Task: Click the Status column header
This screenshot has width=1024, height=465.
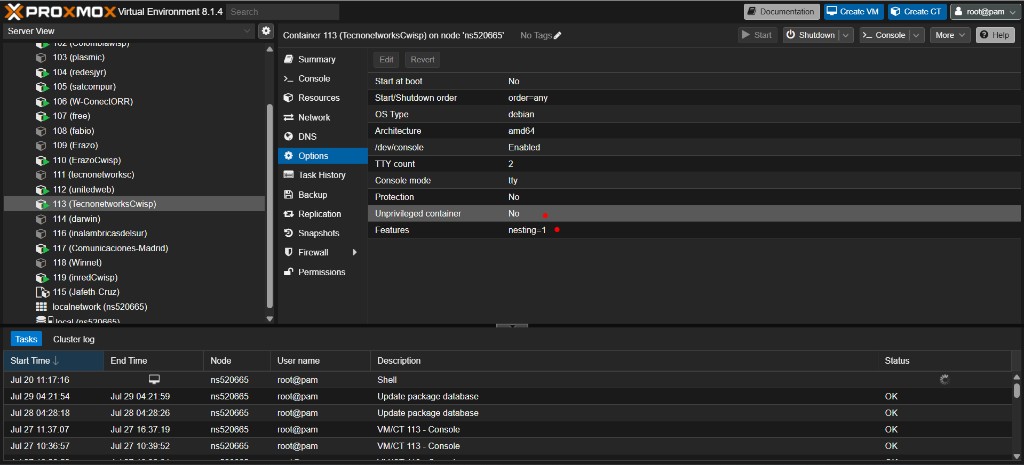Action: click(944, 361)
